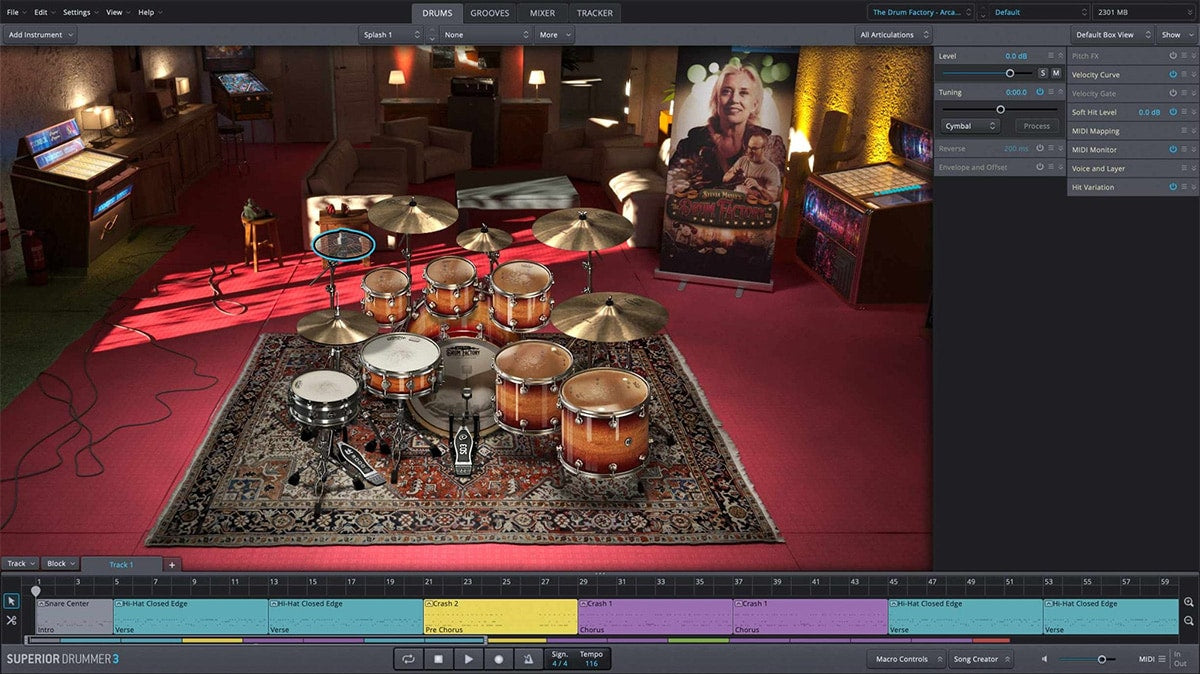Toggle the Tuning power button

pyautogui.click(x=1040, y=92)
